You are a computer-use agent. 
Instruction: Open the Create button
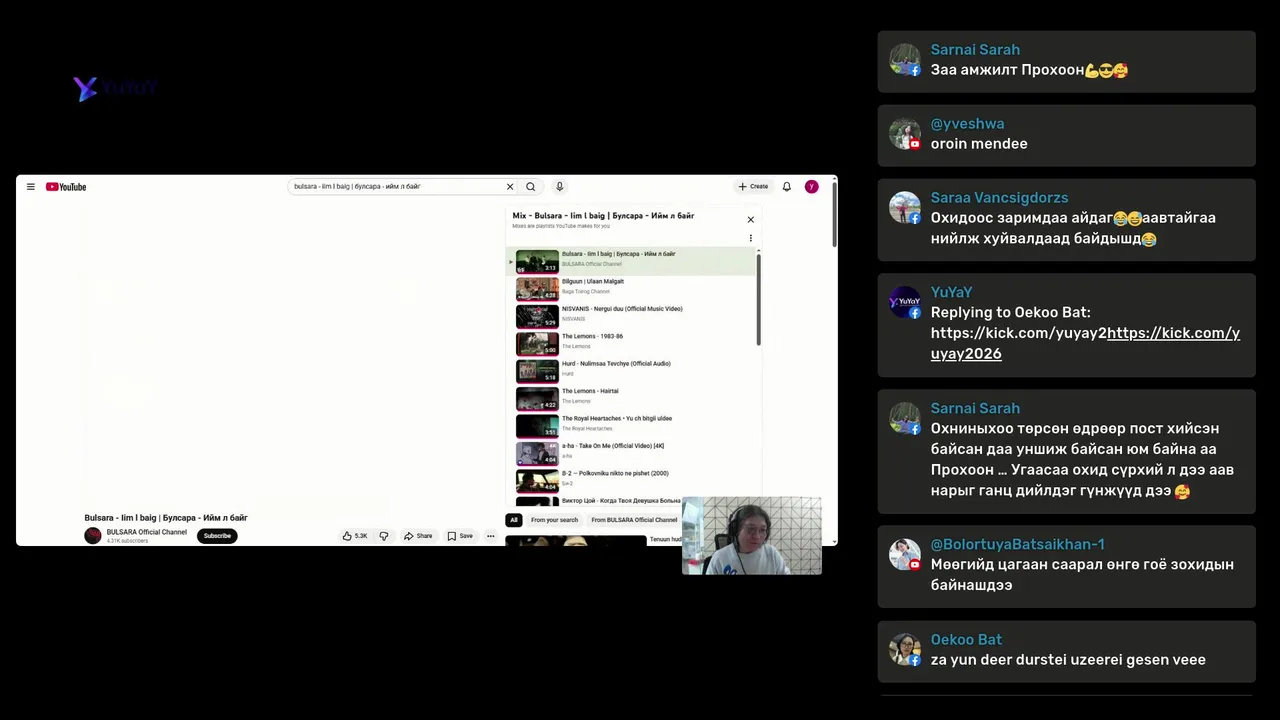[754, 187]
